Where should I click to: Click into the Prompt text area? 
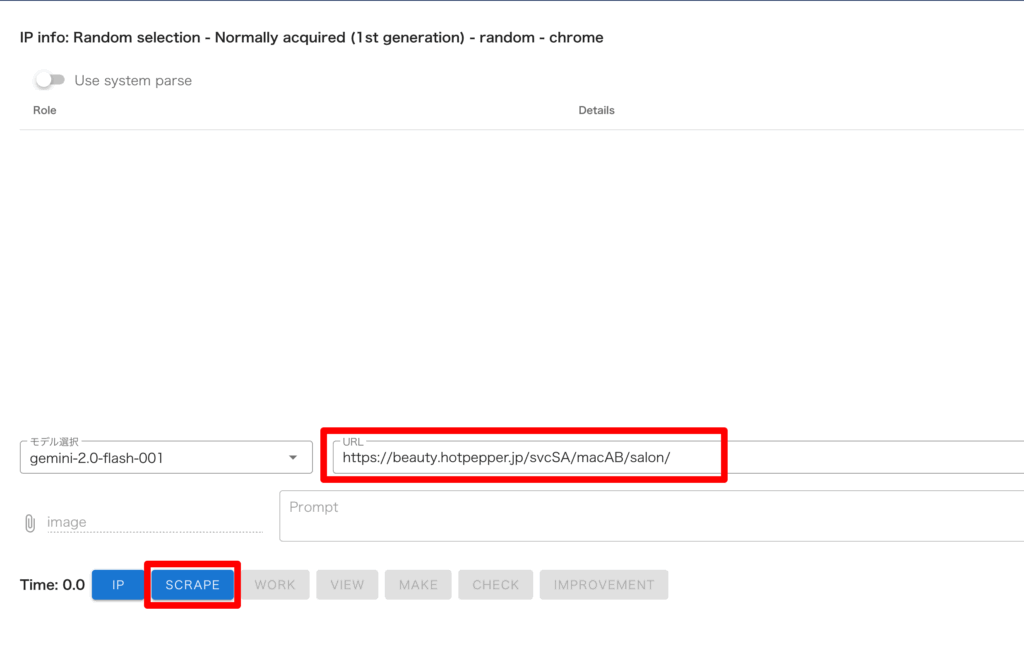tap(650, 516)
